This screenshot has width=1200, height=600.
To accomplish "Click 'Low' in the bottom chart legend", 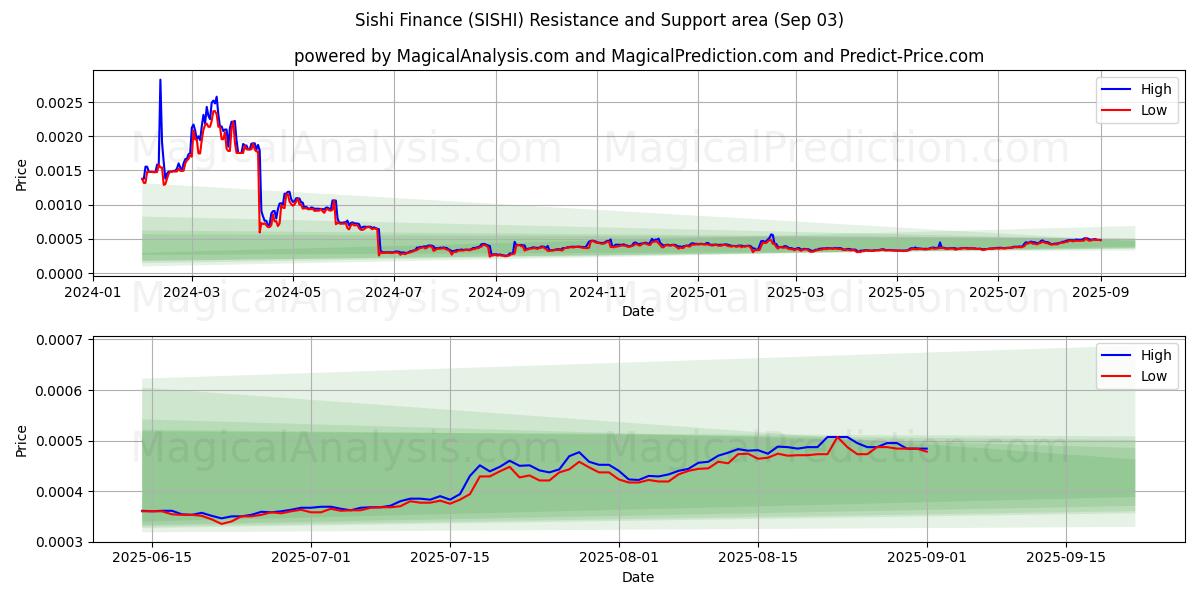I will tap(1154, 376).
